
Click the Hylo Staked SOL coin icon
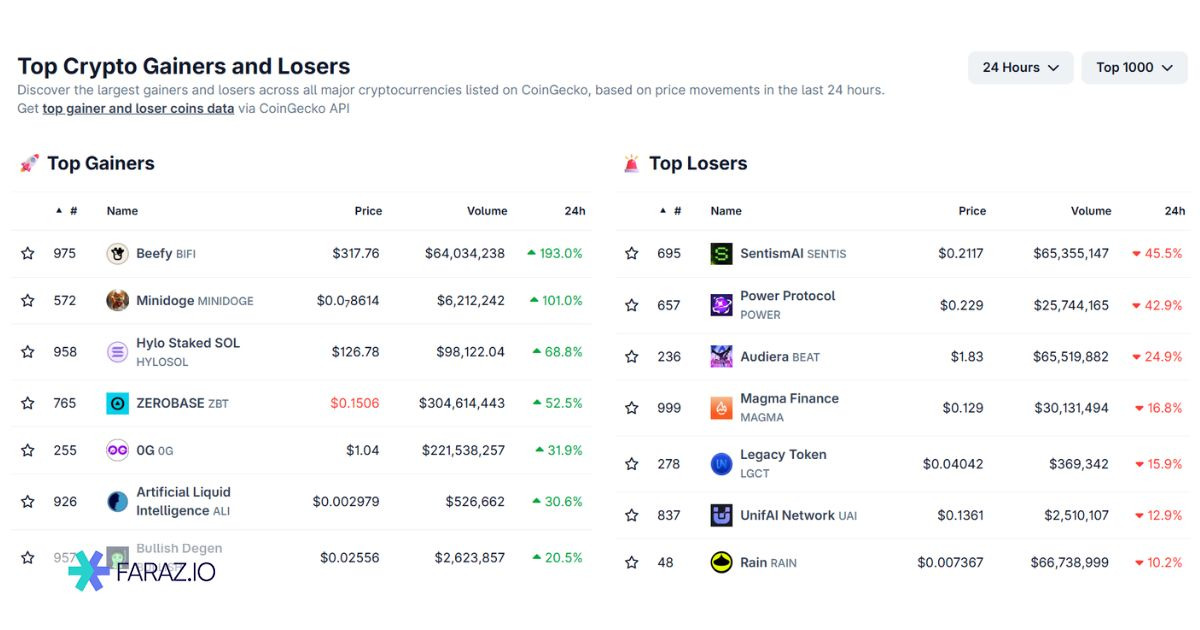click(117, 351)
